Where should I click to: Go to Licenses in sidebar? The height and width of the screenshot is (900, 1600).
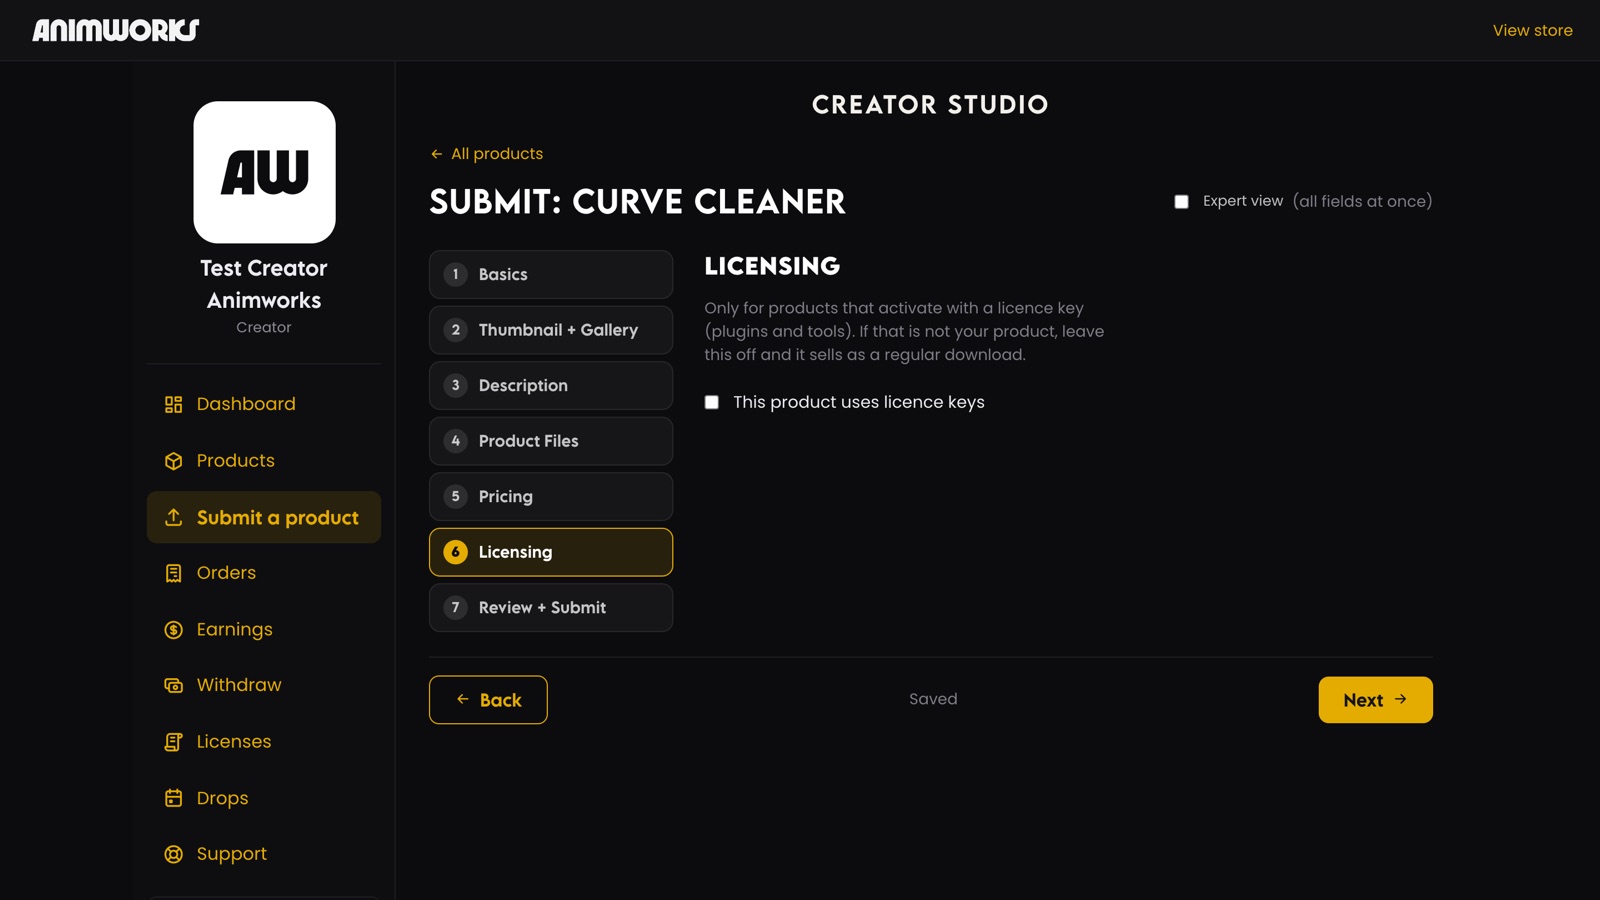point(264,742)
